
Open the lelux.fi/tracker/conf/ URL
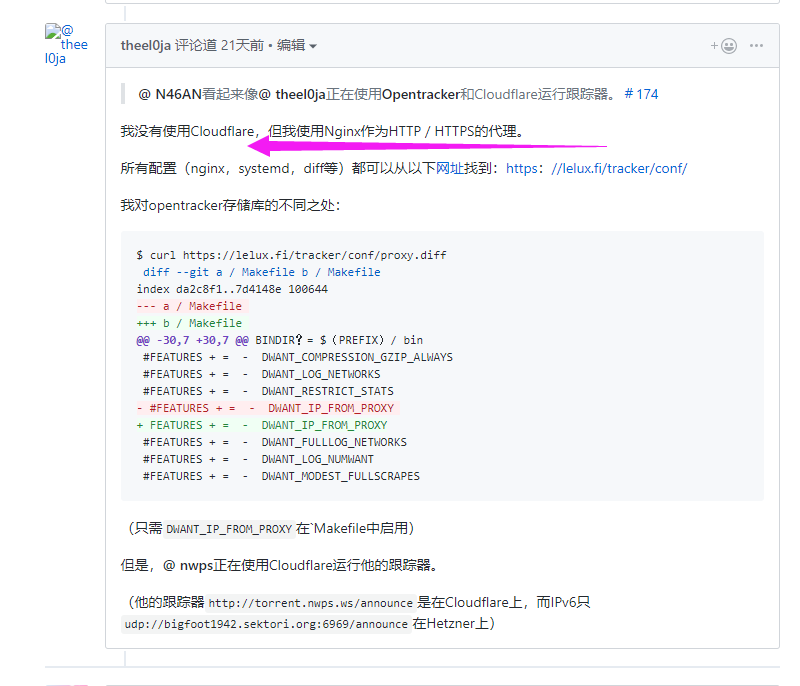click(x=596, y=168)
